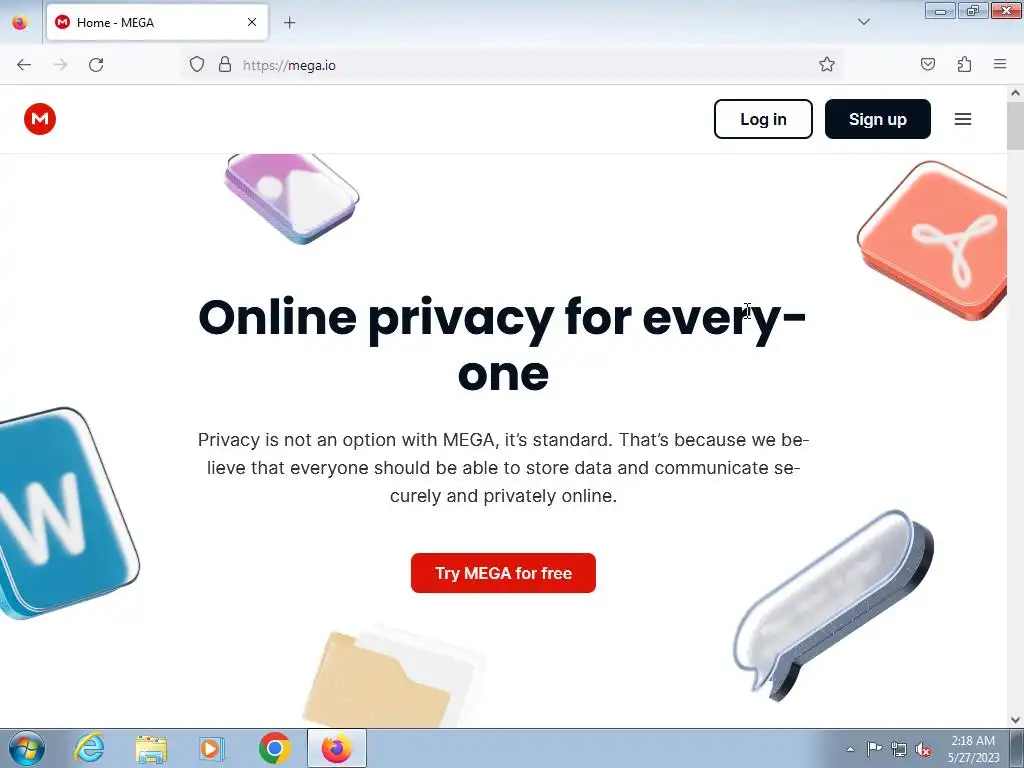Show hidden system tray icons
Image resolution: width=1024 pixels, height=768 pixels.
pos(850,749)
